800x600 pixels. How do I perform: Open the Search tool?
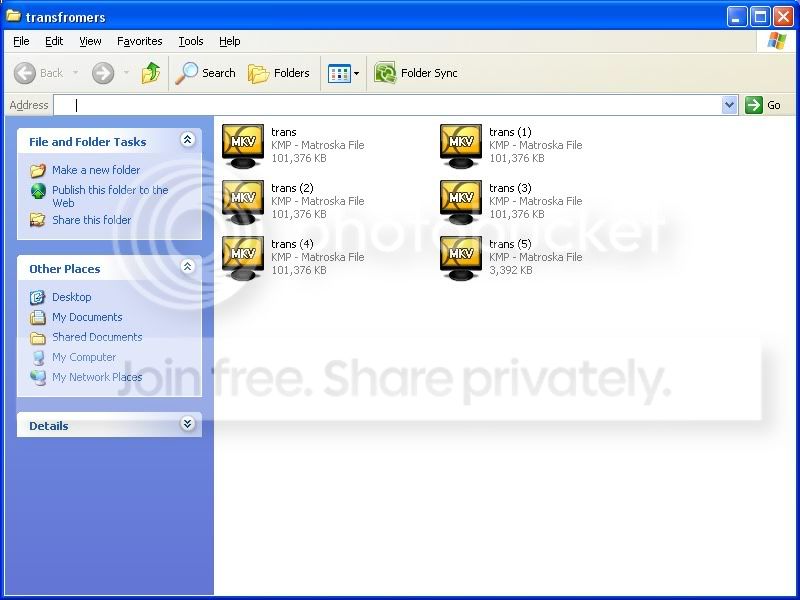pyautogui.click(x=205, y=73)
